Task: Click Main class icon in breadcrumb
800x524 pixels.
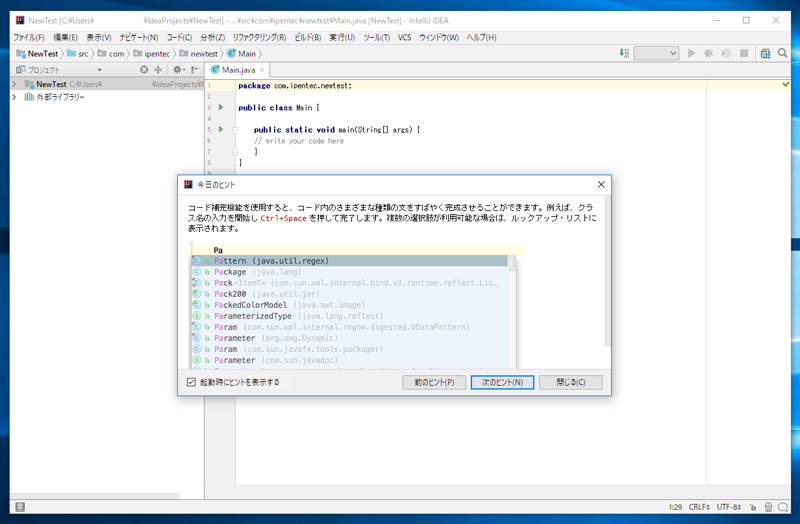Action: 232,53
